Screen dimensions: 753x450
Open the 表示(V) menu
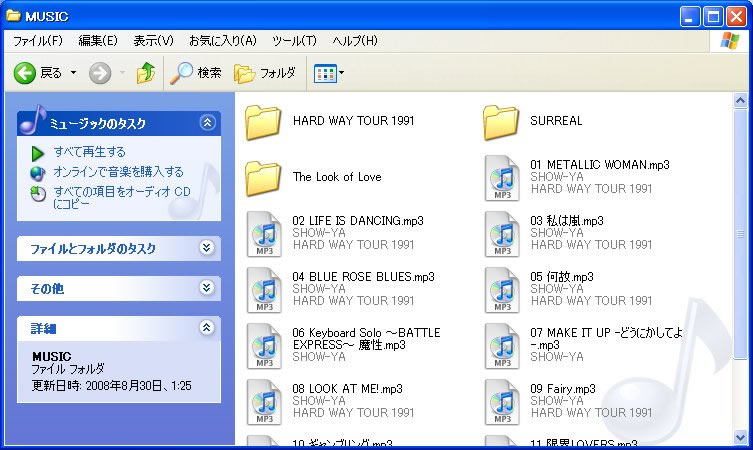[153, 41]
